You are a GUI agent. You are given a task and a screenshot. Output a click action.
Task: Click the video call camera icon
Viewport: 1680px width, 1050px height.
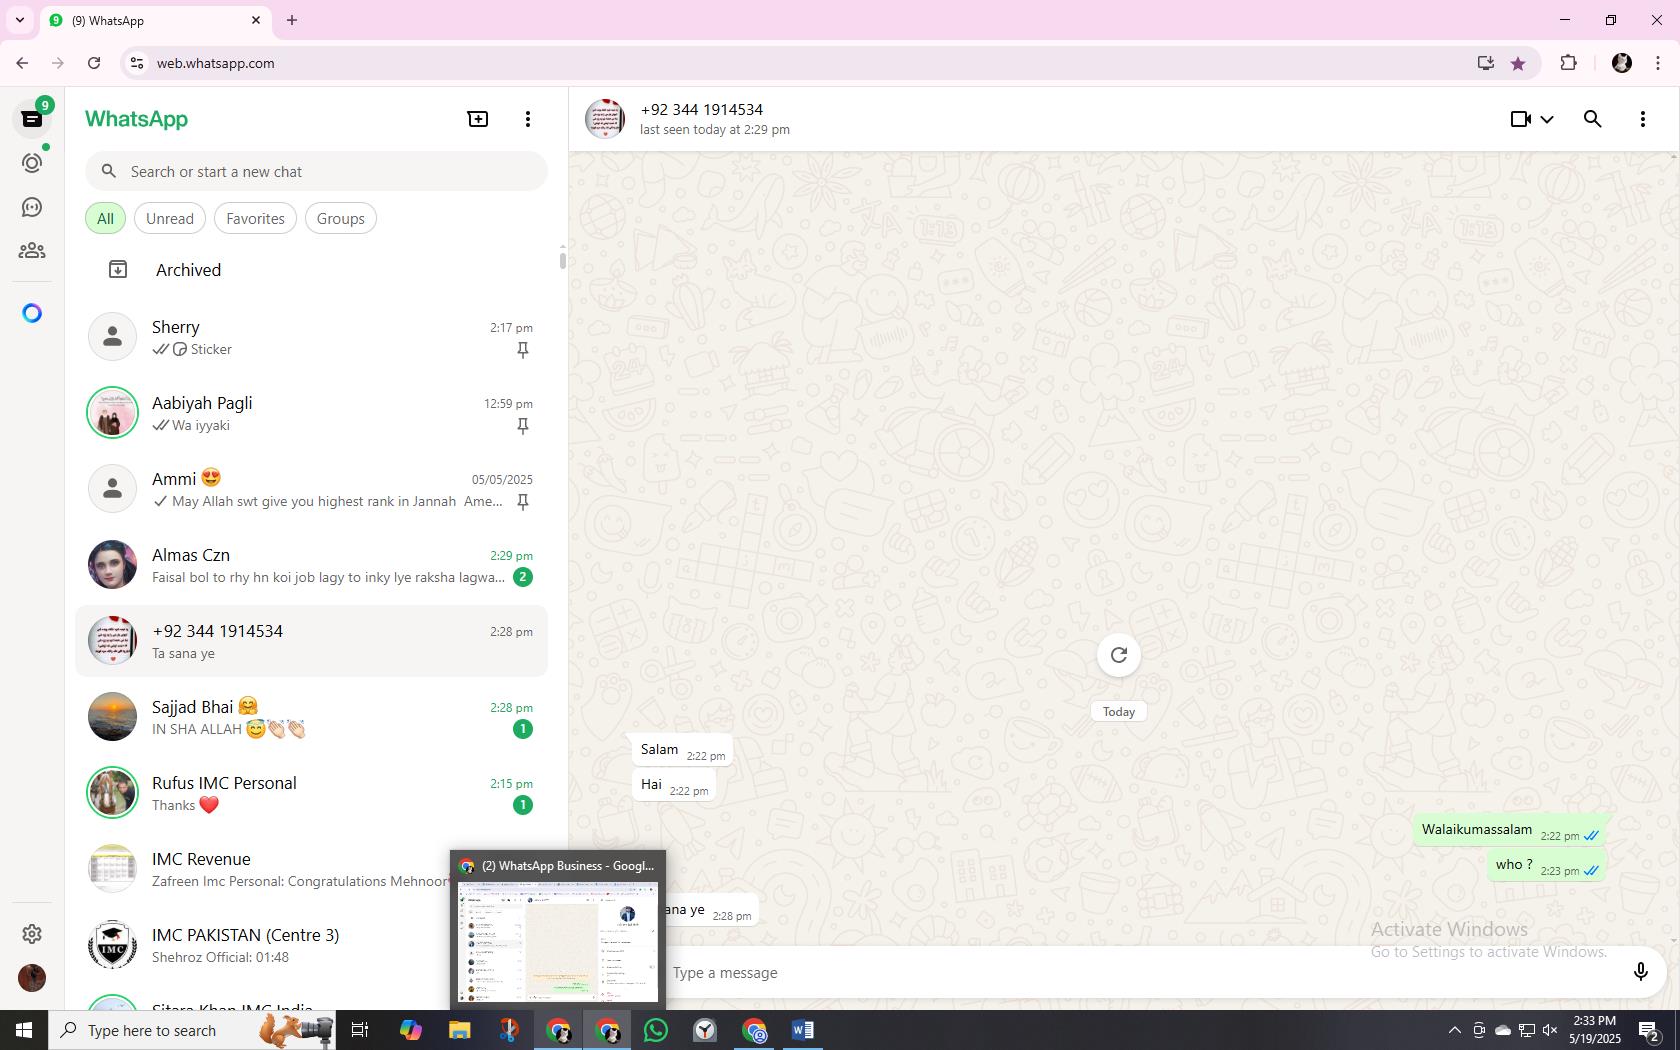pos(1520,119)
